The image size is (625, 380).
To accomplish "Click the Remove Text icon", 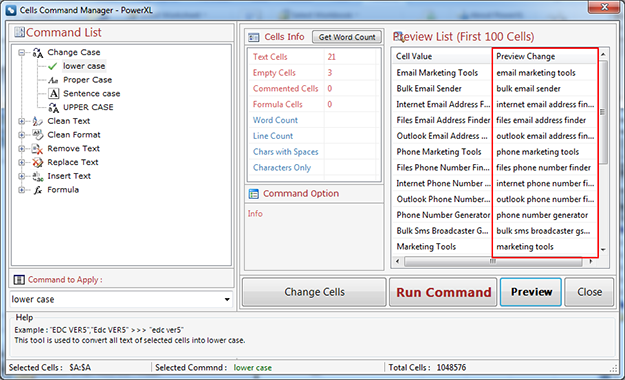I will coord(37,149).
